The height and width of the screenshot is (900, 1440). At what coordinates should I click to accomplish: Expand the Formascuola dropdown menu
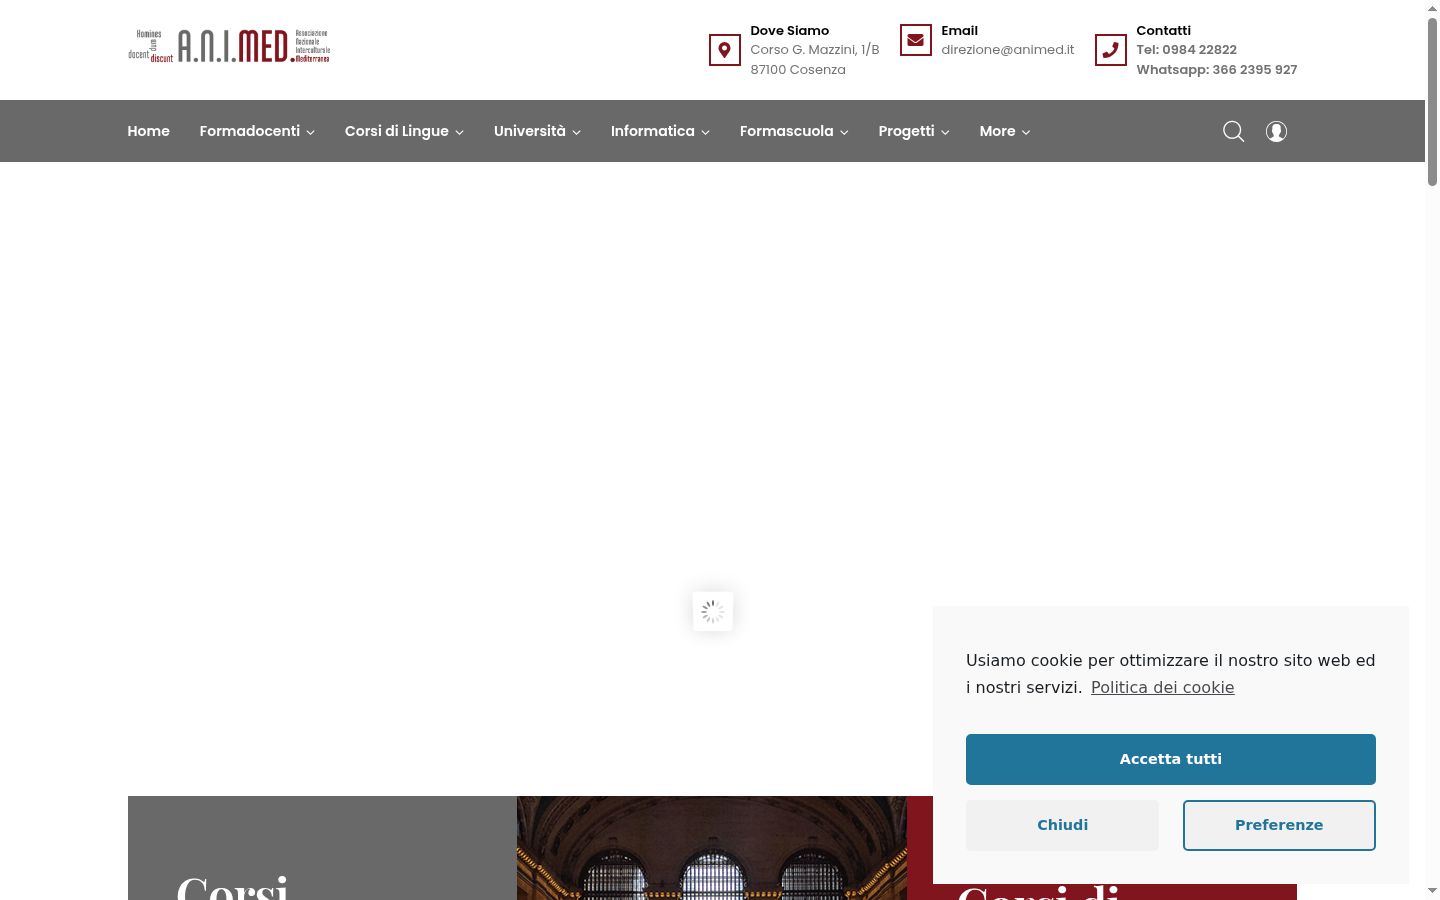(794, 131)
